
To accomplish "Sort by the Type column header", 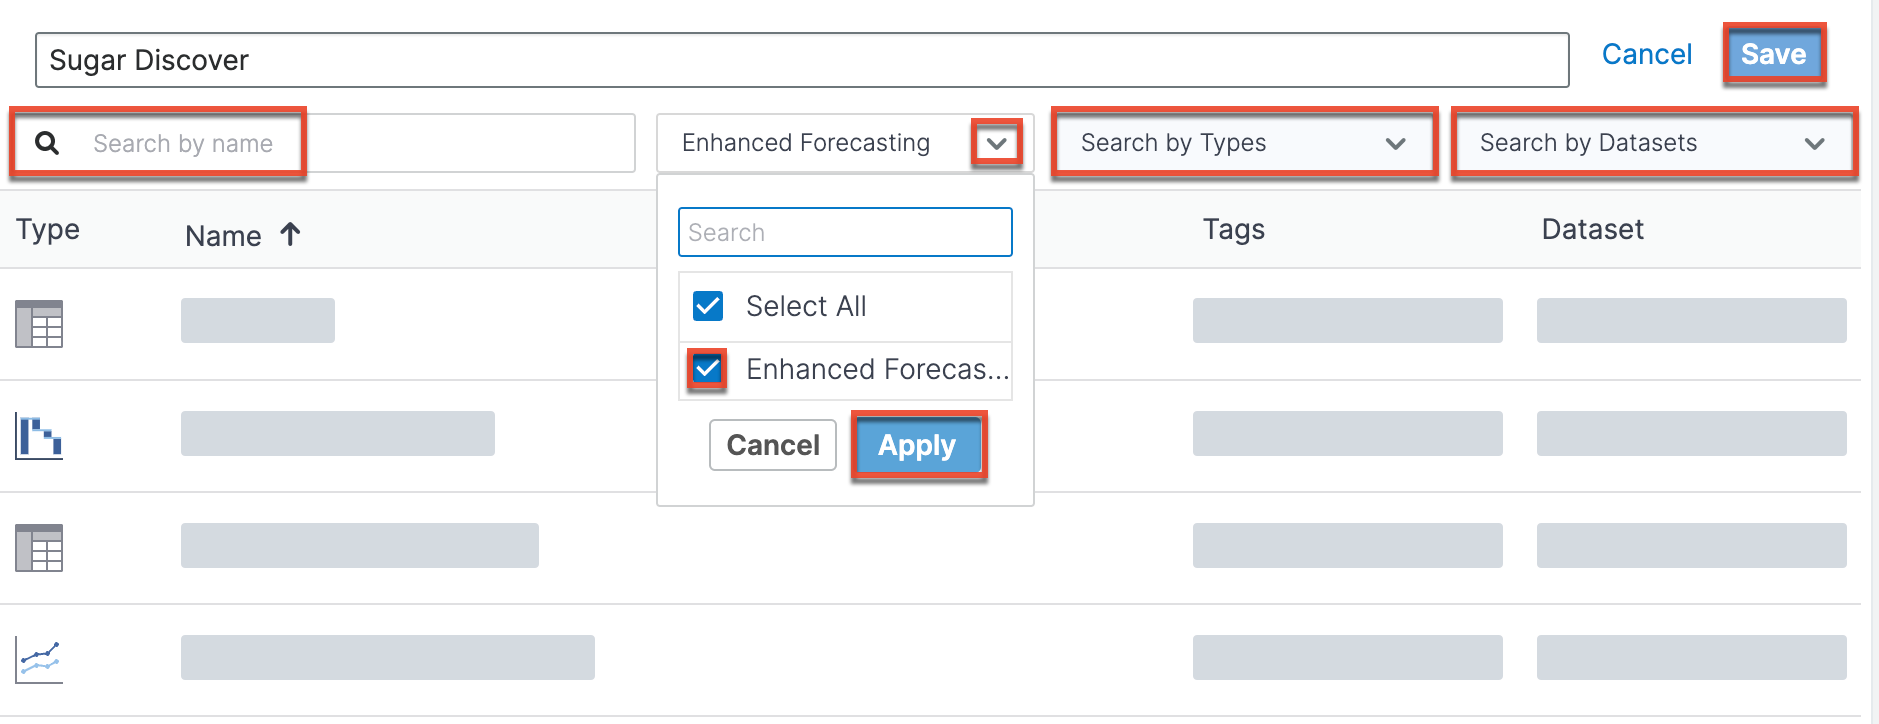I will [x=48, y=230].
